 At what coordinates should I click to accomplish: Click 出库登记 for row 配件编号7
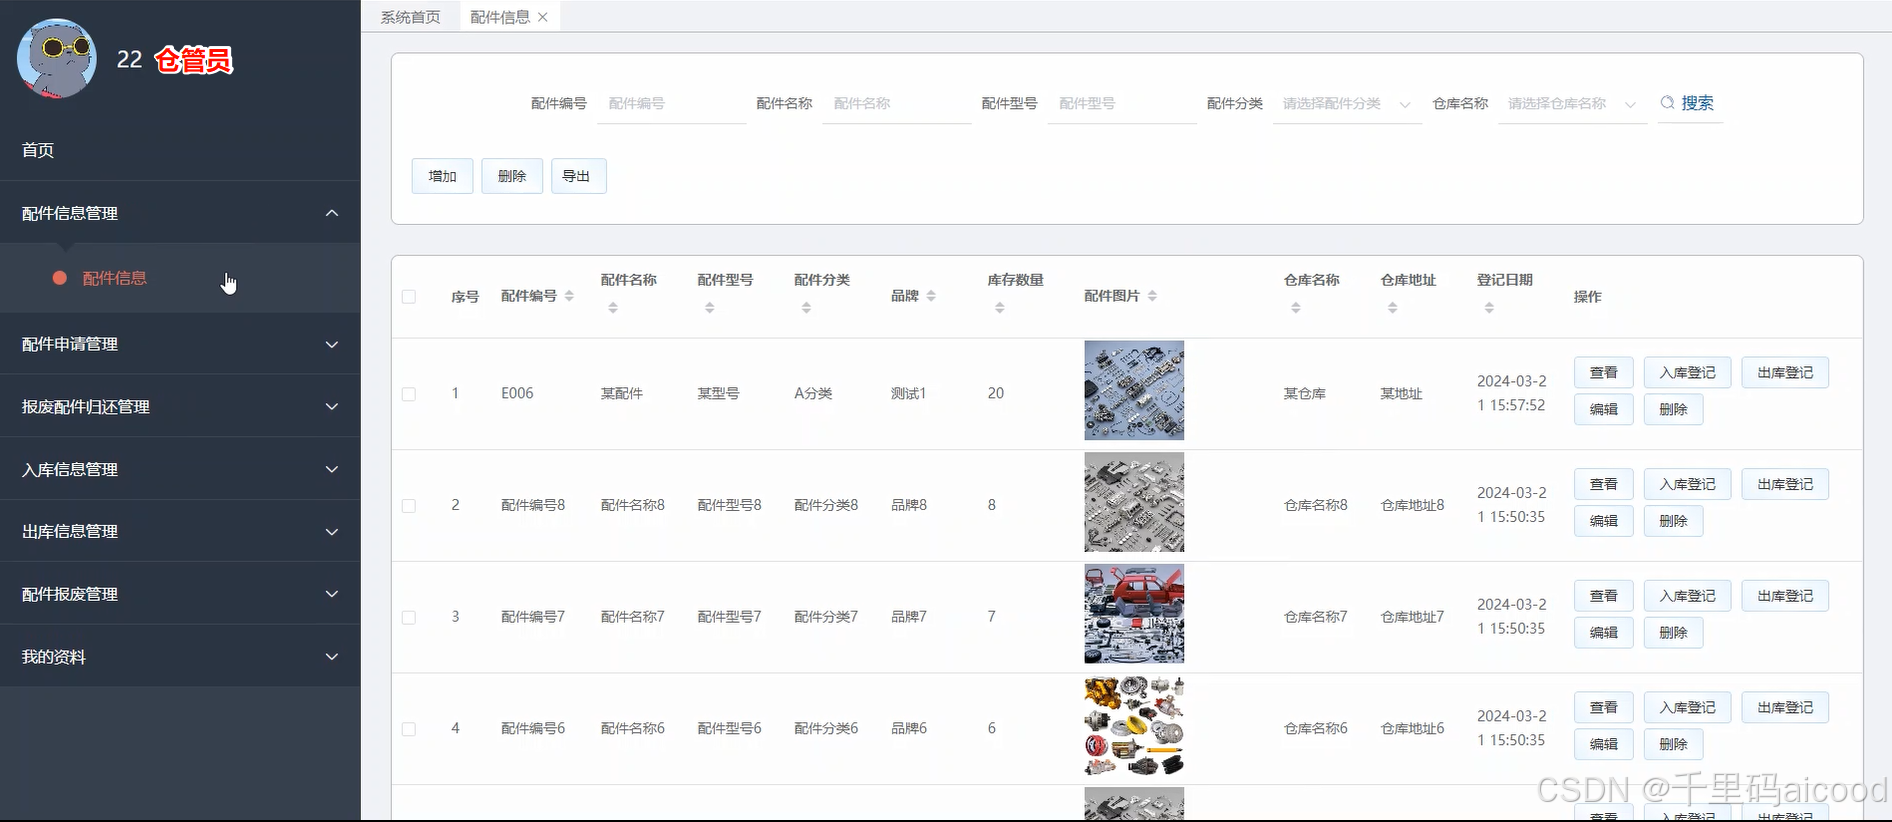click(1785, 596)
